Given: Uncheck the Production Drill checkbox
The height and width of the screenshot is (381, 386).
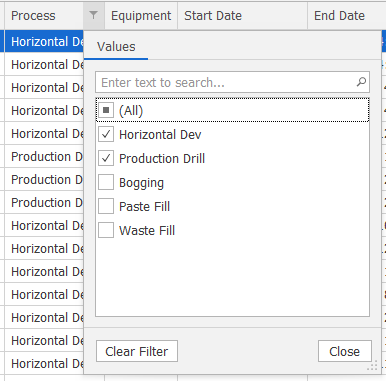Looking at the screenshot, I should (106, 158).
